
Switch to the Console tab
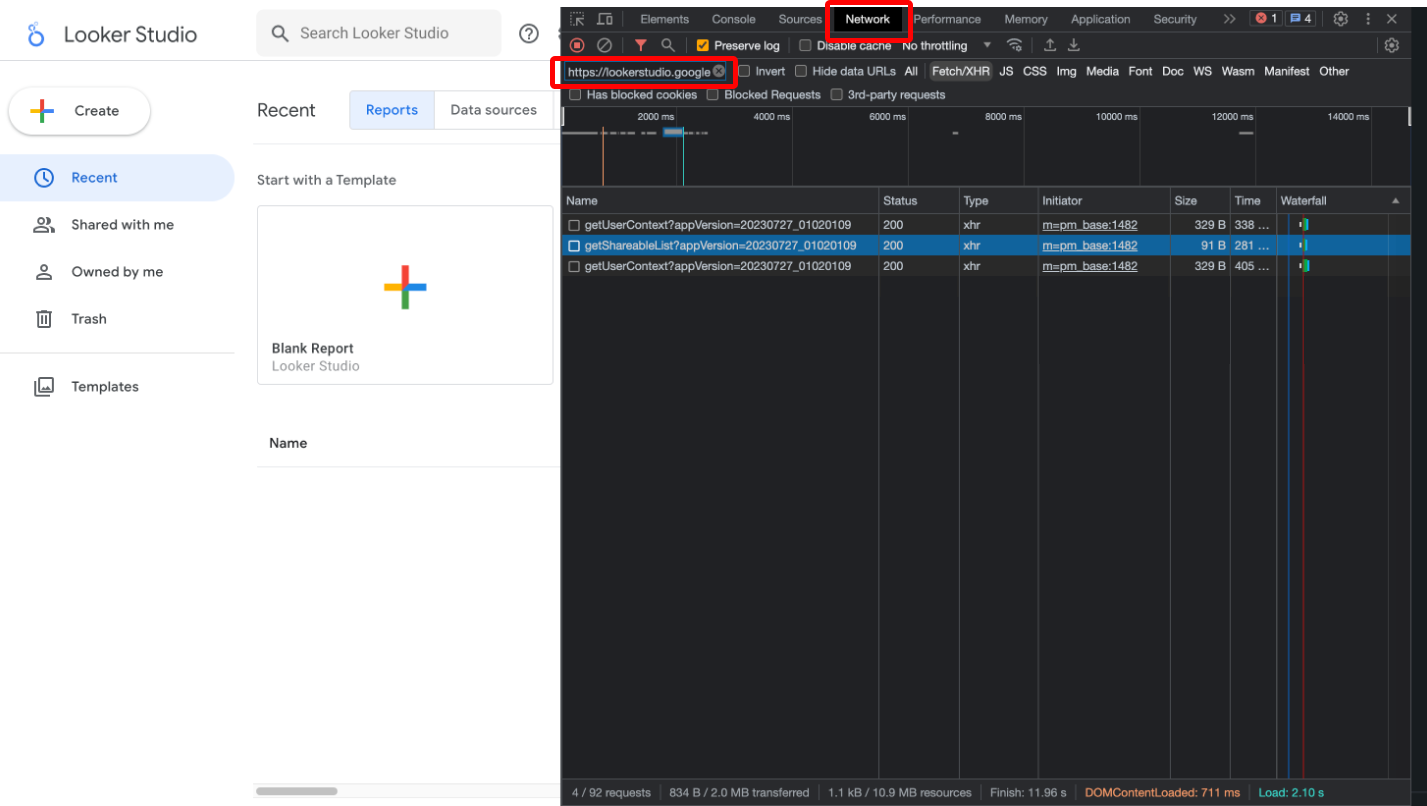733,19
